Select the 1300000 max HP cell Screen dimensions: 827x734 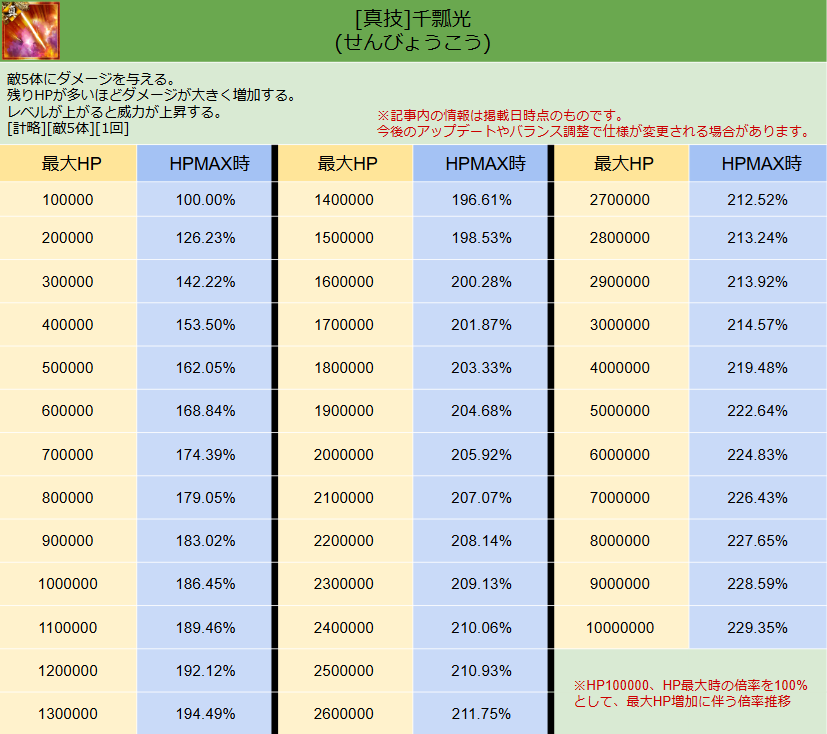click(x=68, y=714)
